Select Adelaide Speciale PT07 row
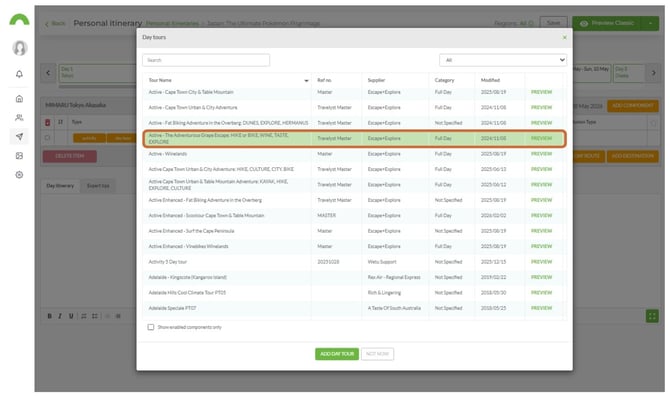 [x=353, y=308]
